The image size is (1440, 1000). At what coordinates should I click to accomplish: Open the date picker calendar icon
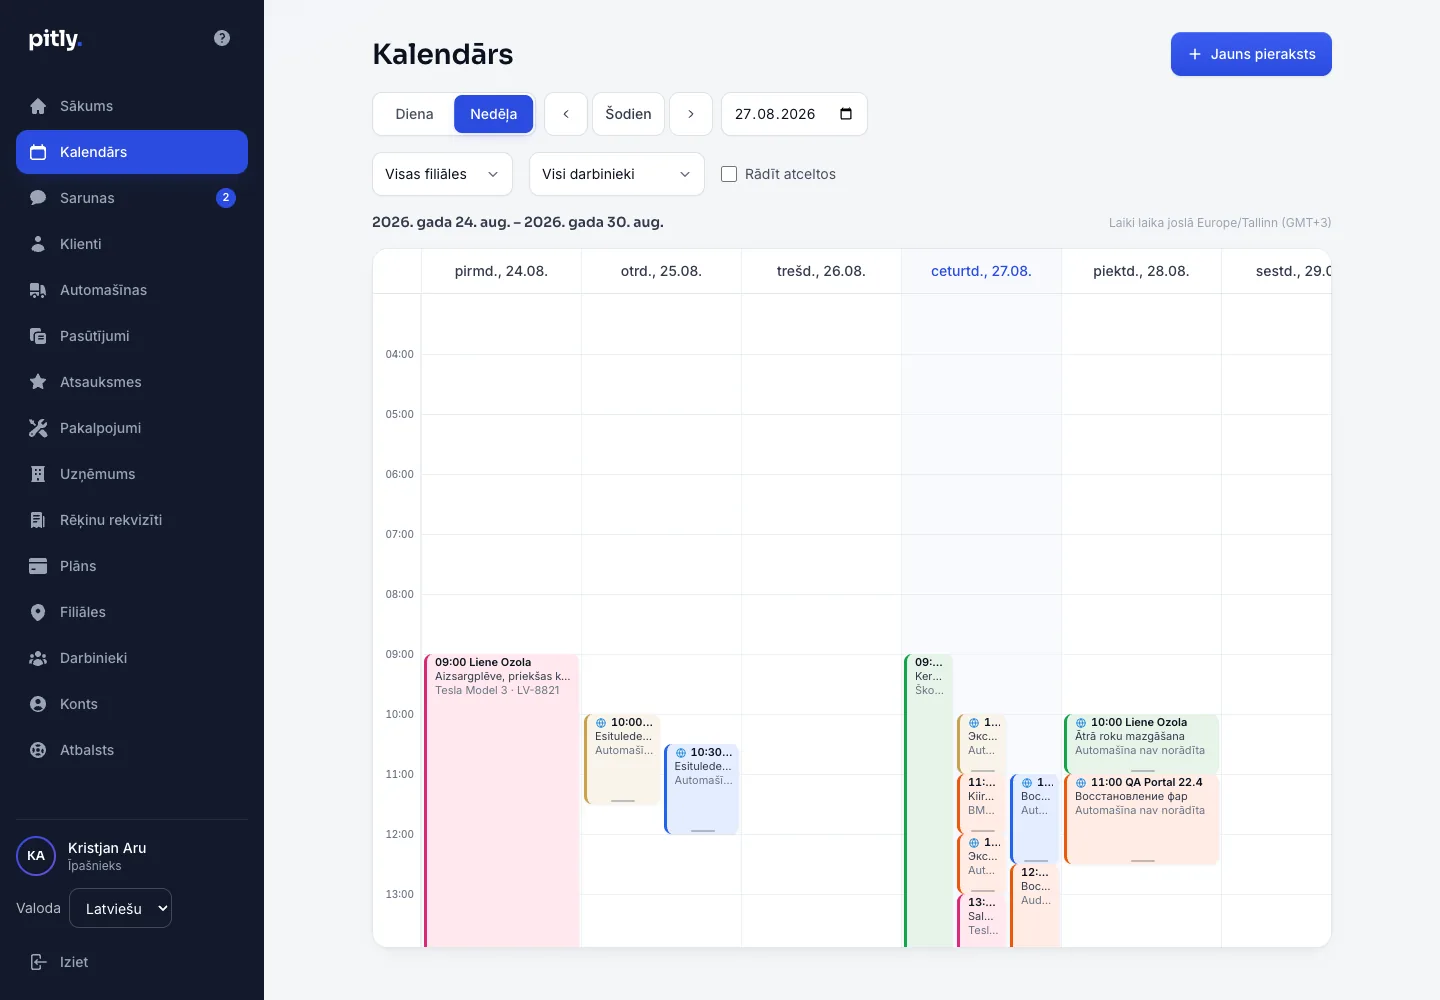[x=846, y=114]
